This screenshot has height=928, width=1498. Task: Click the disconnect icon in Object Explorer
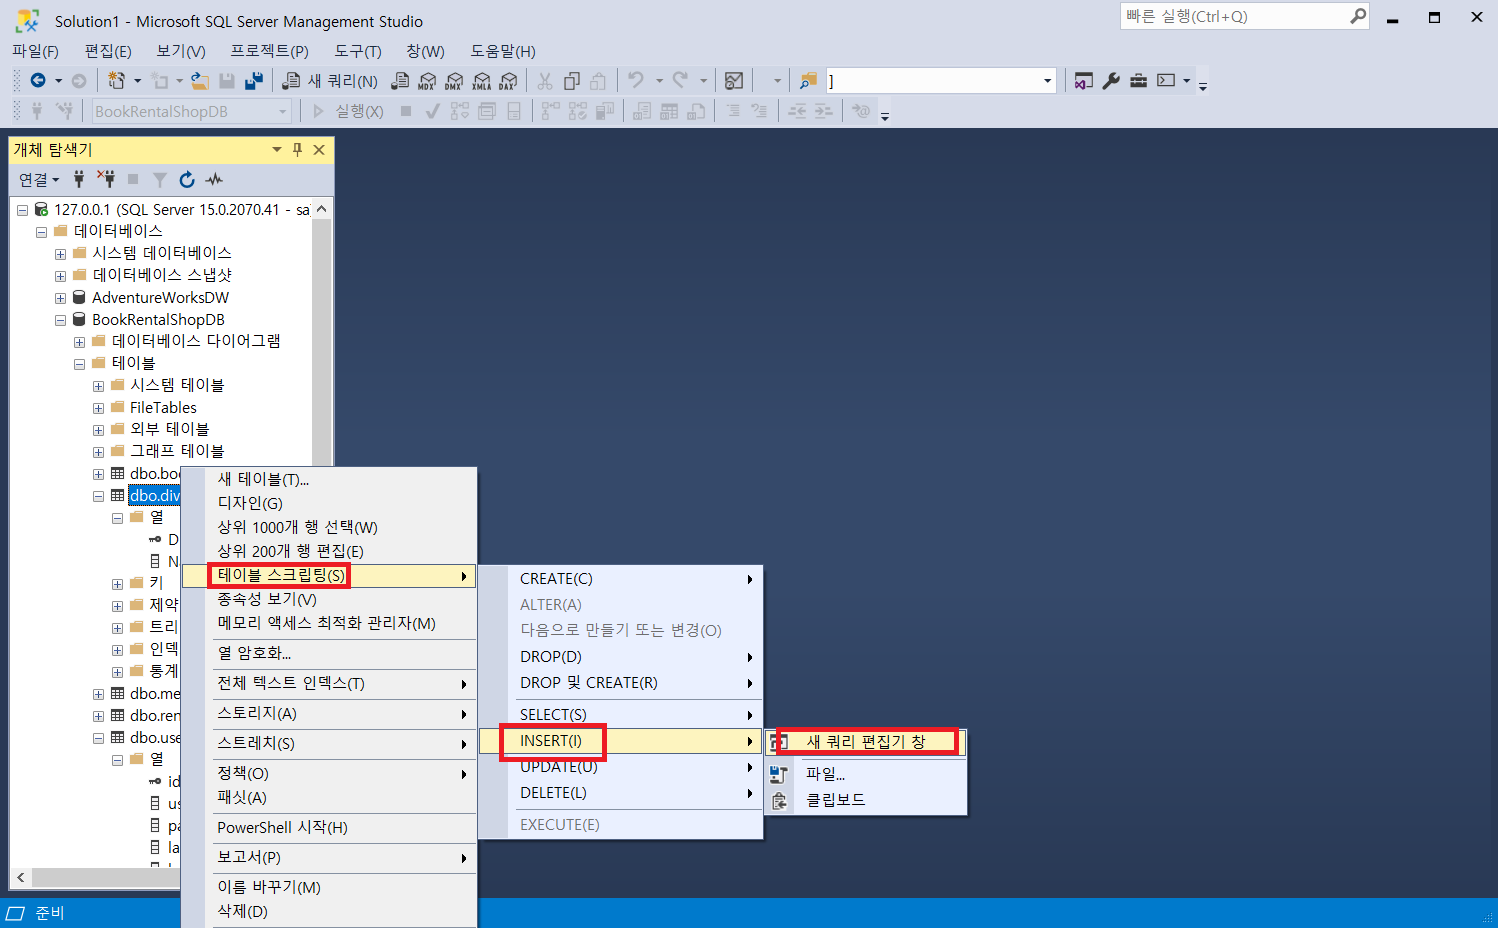(106, 180)
